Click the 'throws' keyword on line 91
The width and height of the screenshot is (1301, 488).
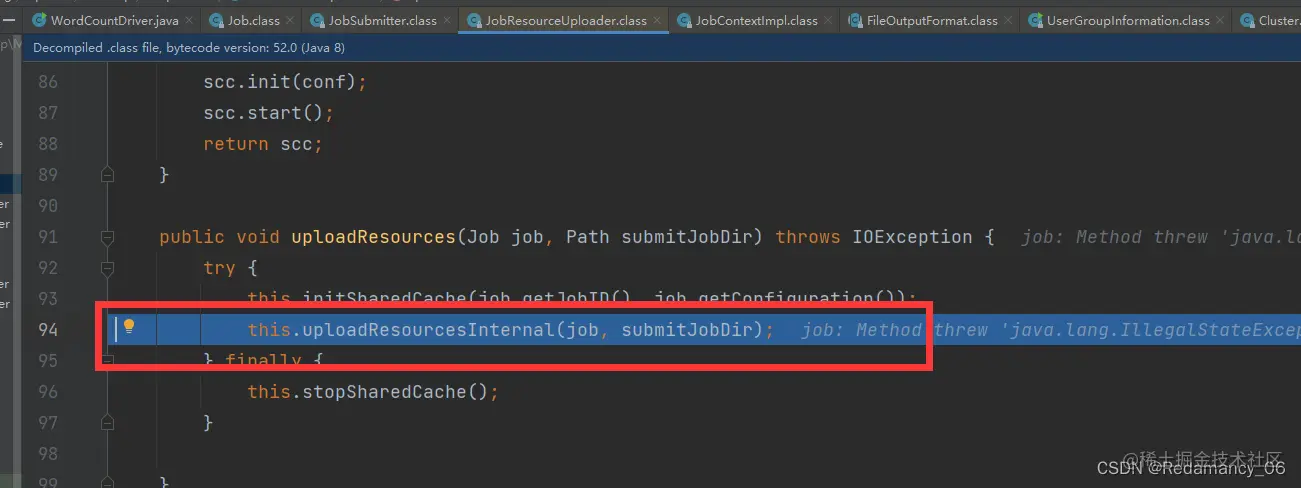click(808, 237)
